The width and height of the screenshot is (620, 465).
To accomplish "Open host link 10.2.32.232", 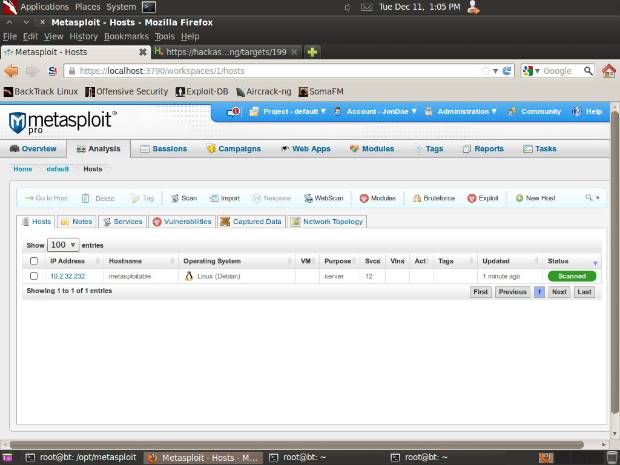I will (x=68, y=276).
